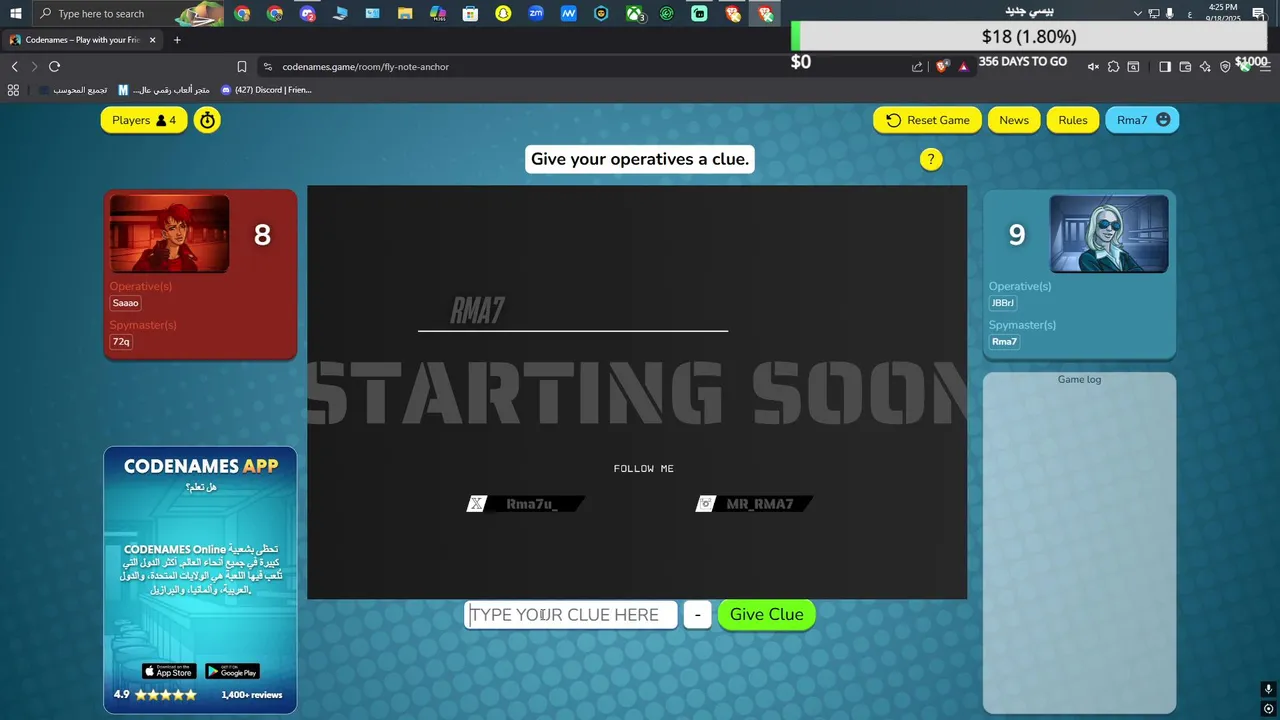Open Snapchat from the taskbar
This screenshot has height=720, width=1280.
click(503, 14)
